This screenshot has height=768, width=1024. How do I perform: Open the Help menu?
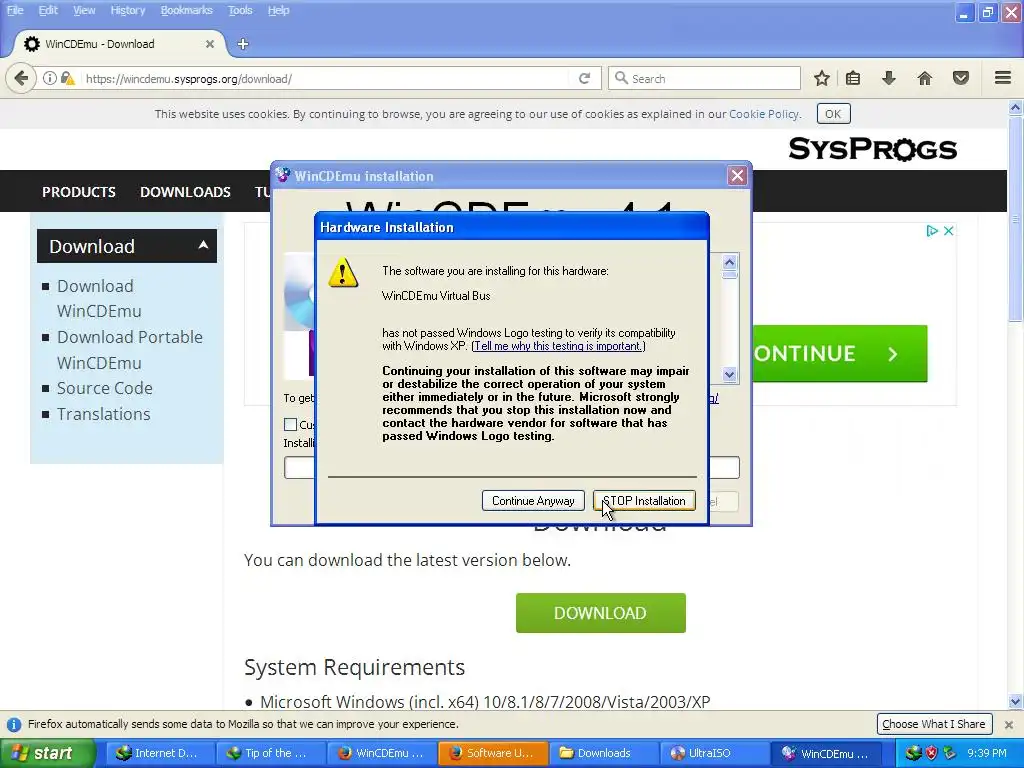278,10
